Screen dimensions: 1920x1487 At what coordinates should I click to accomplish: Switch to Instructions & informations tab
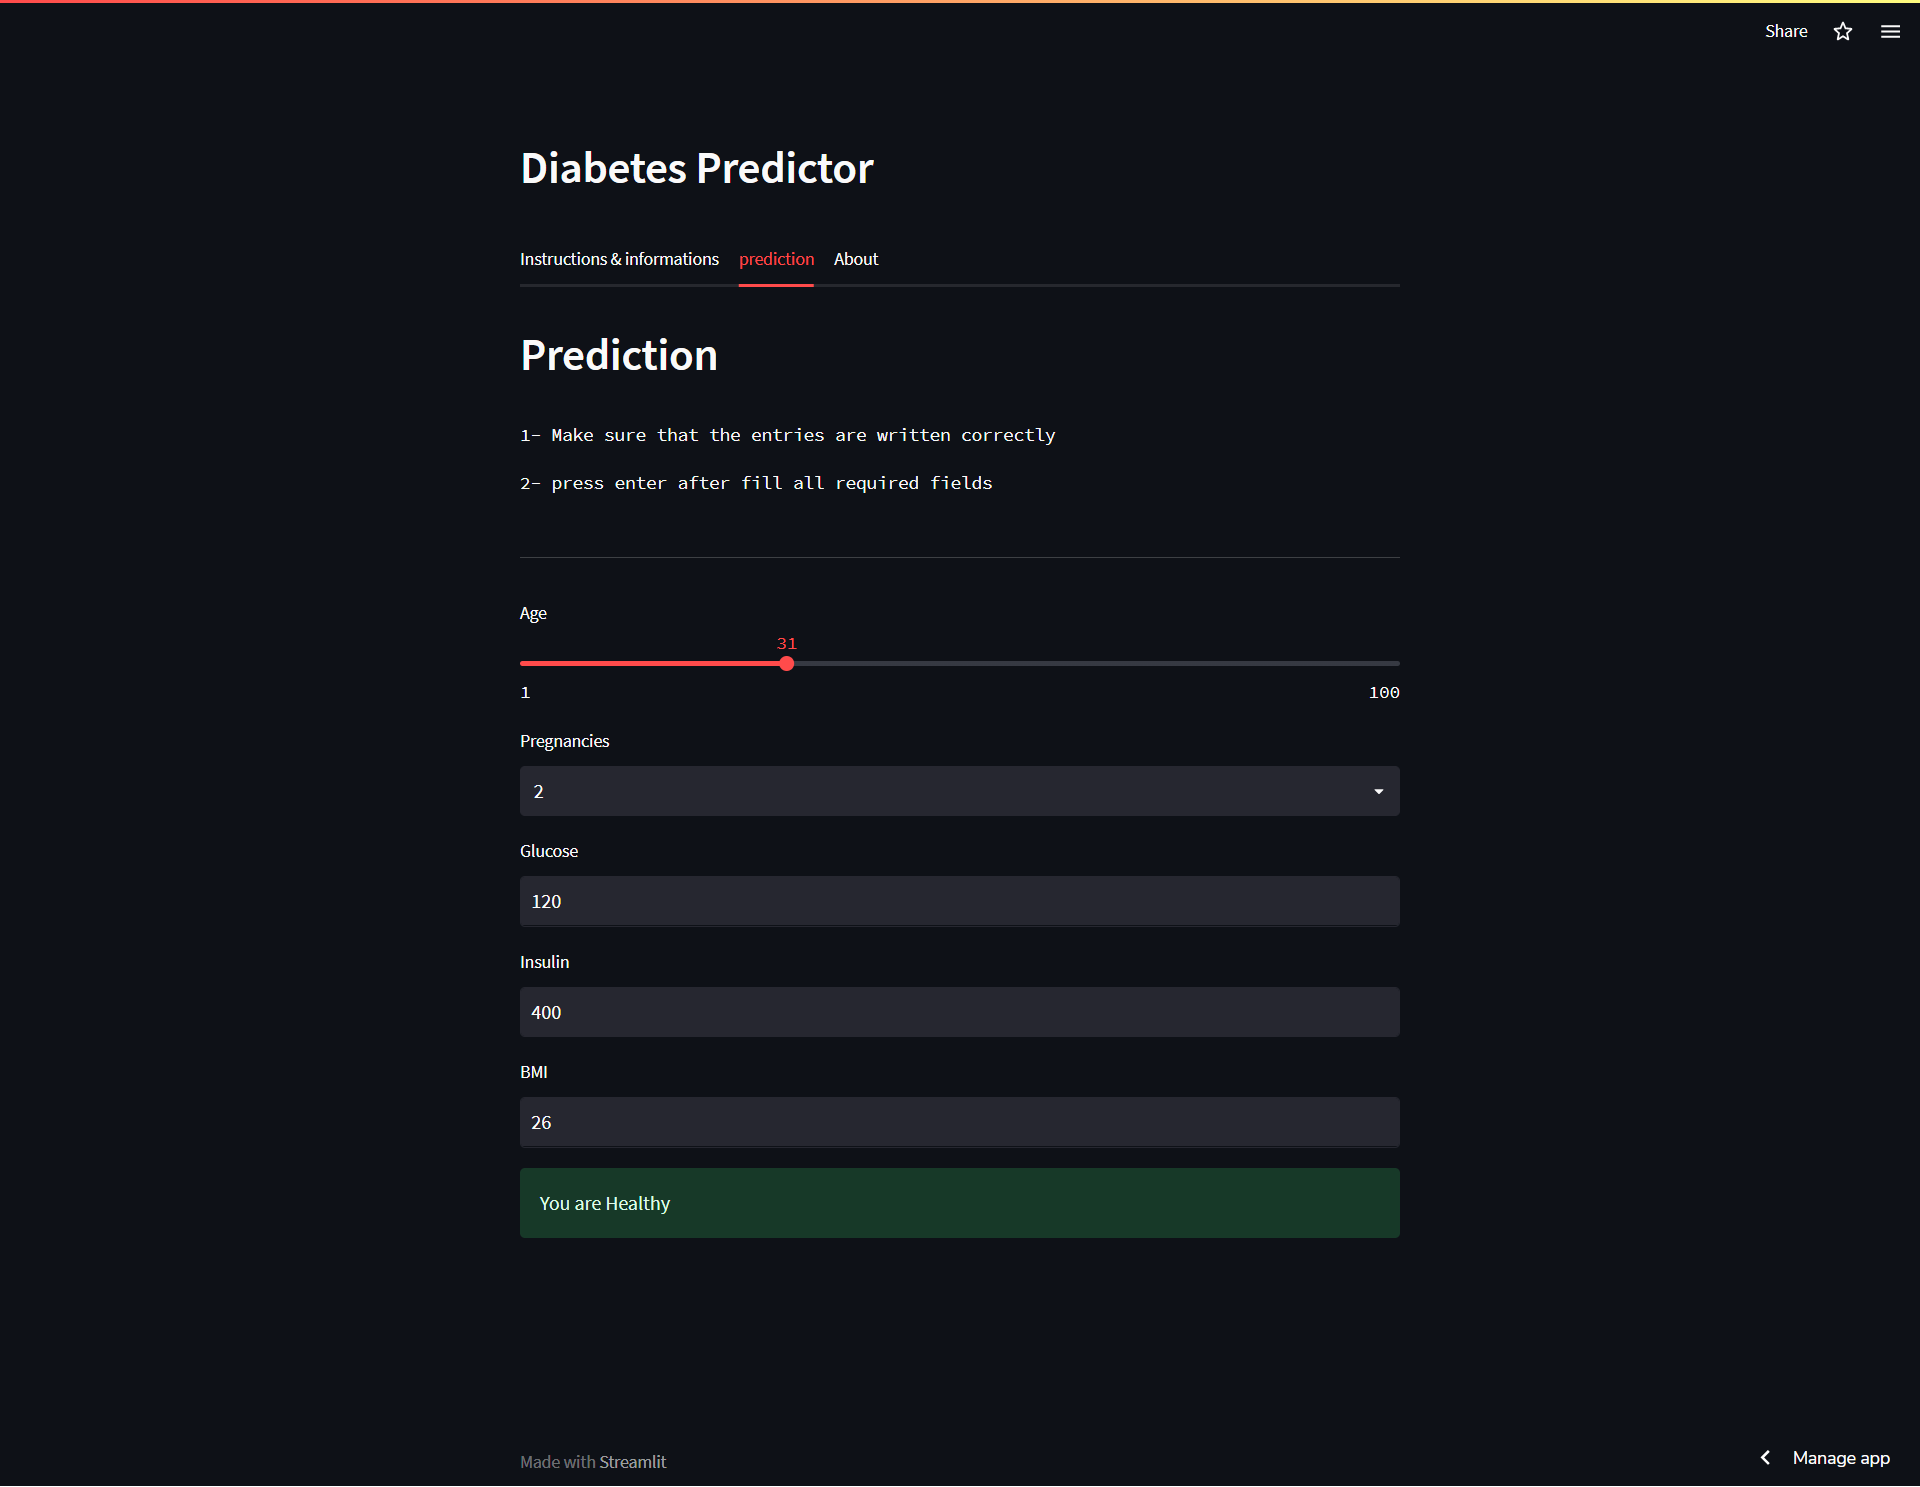coord(619,260)
